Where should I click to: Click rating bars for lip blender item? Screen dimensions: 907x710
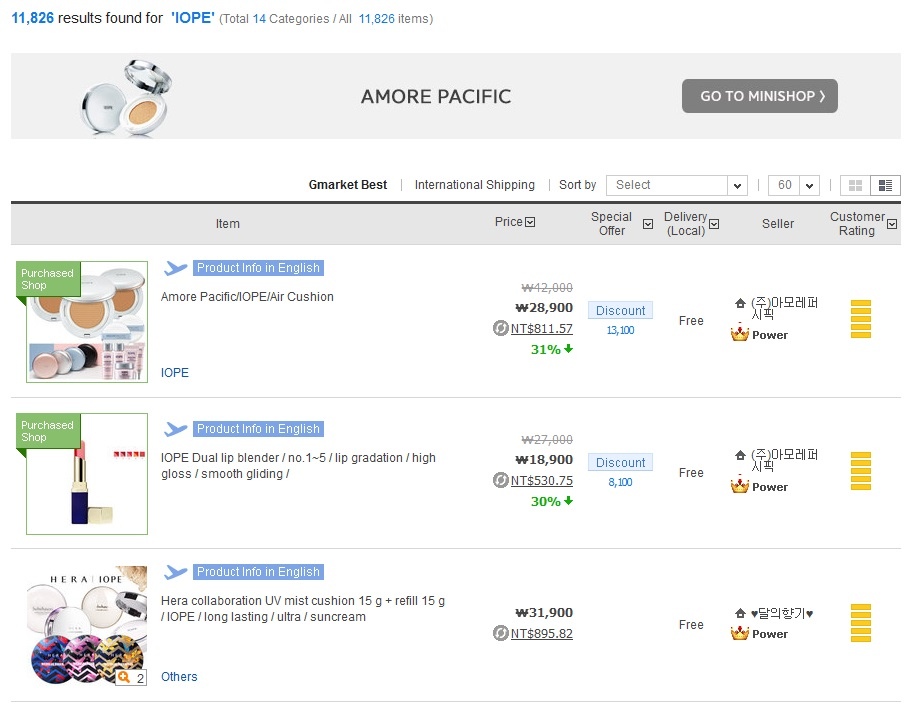[x=861, y=471]
